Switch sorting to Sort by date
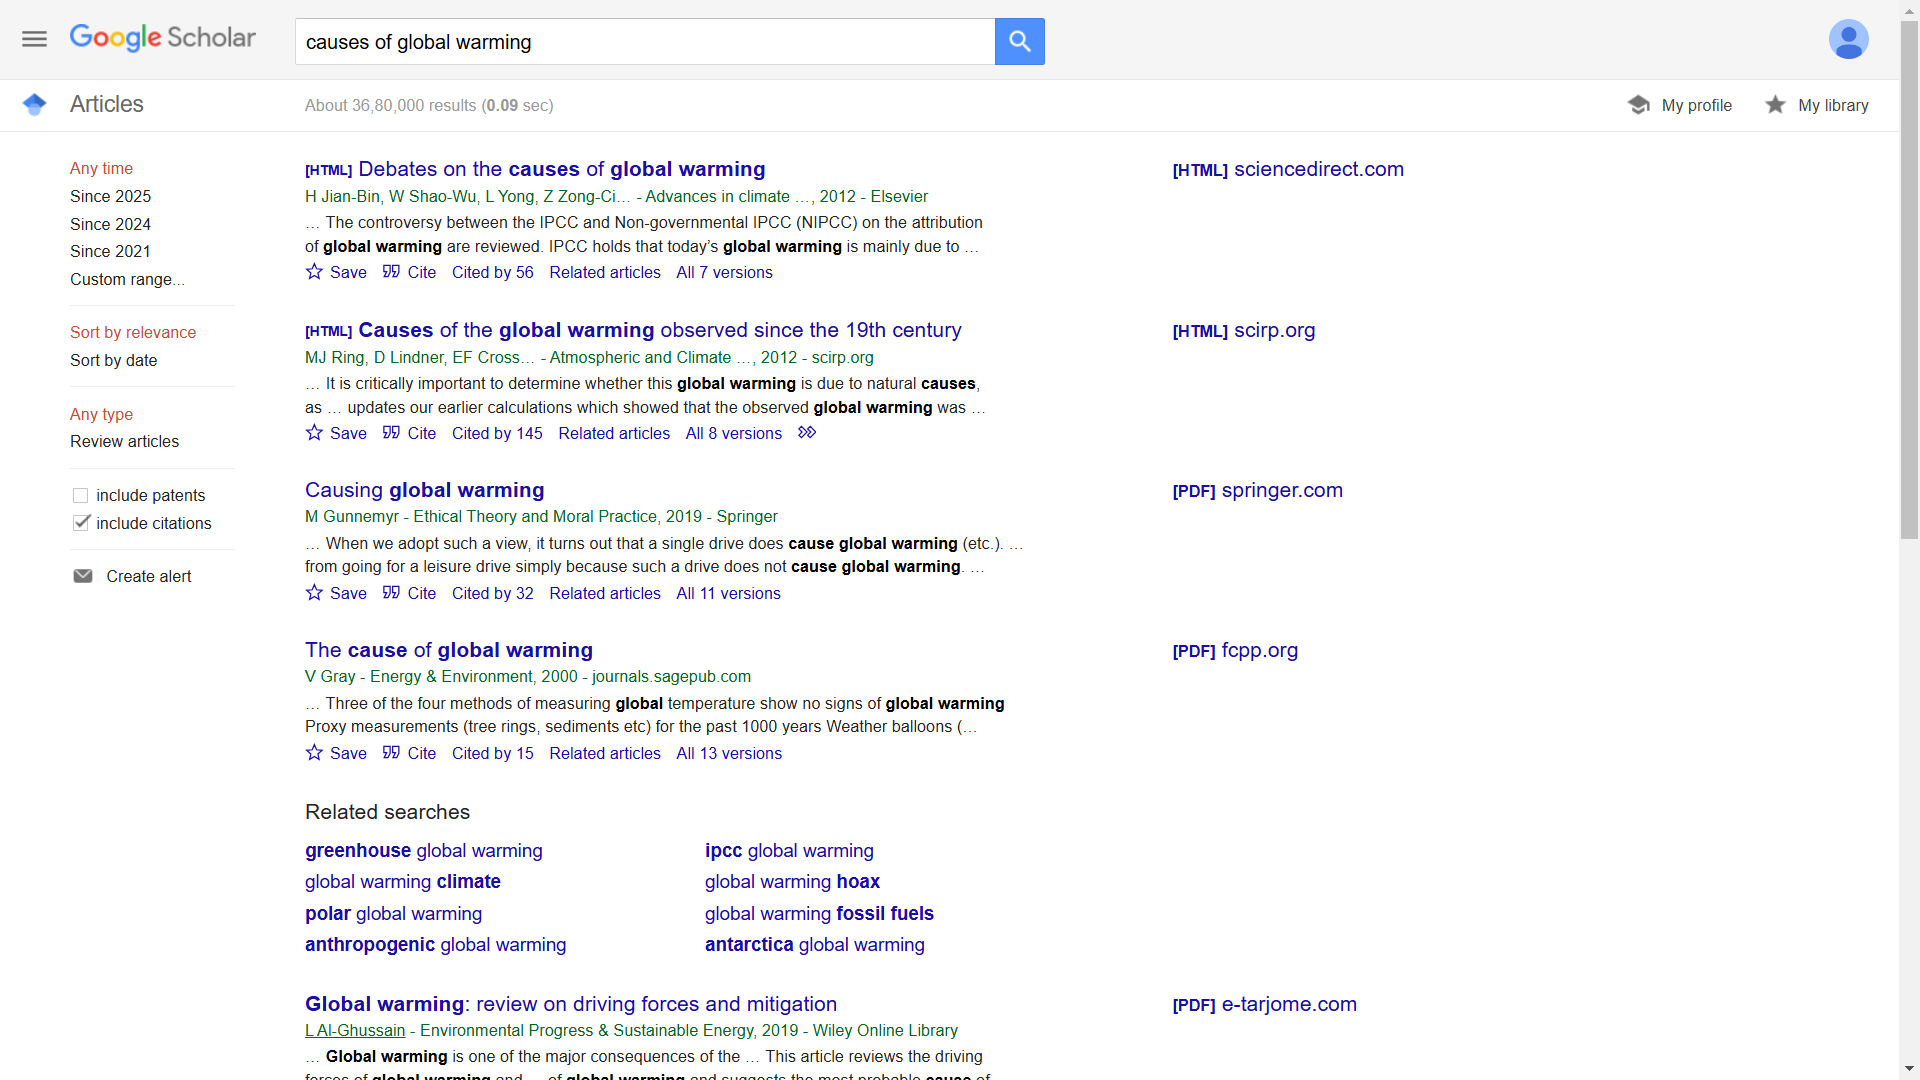The image size is (1920, 1080). click(113, 360)
